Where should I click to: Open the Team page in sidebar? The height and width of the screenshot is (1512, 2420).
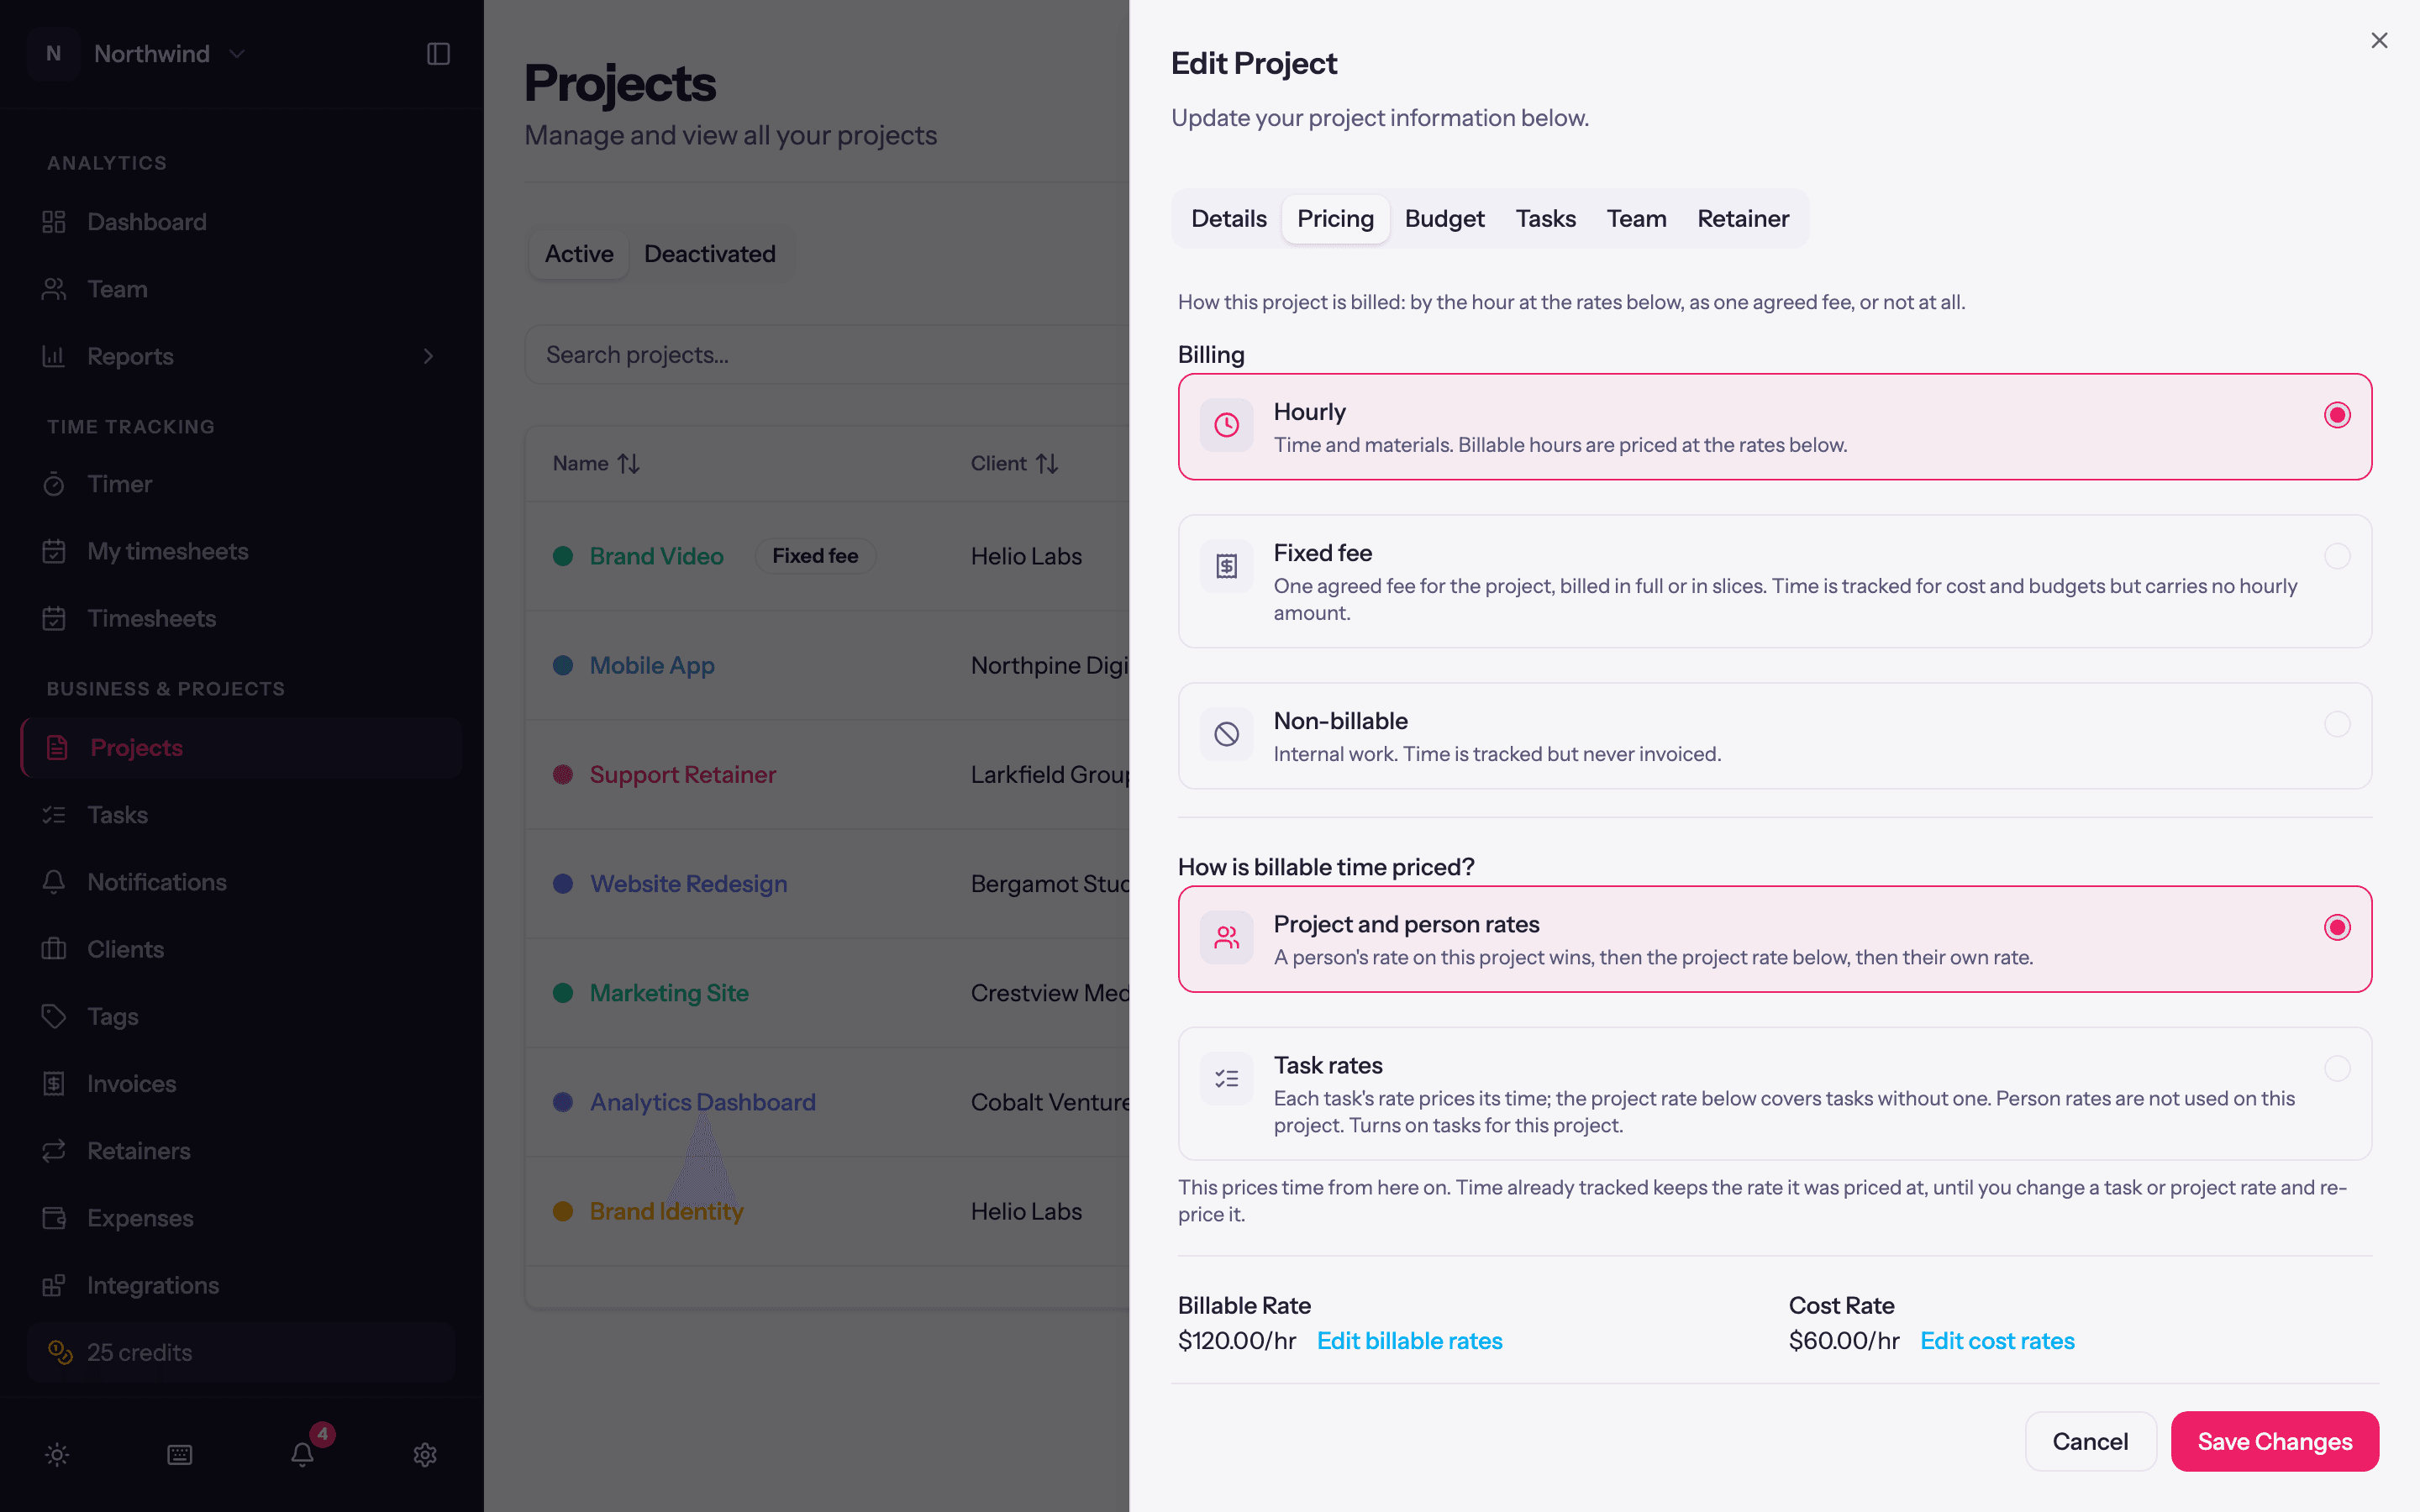click(240, 289)
